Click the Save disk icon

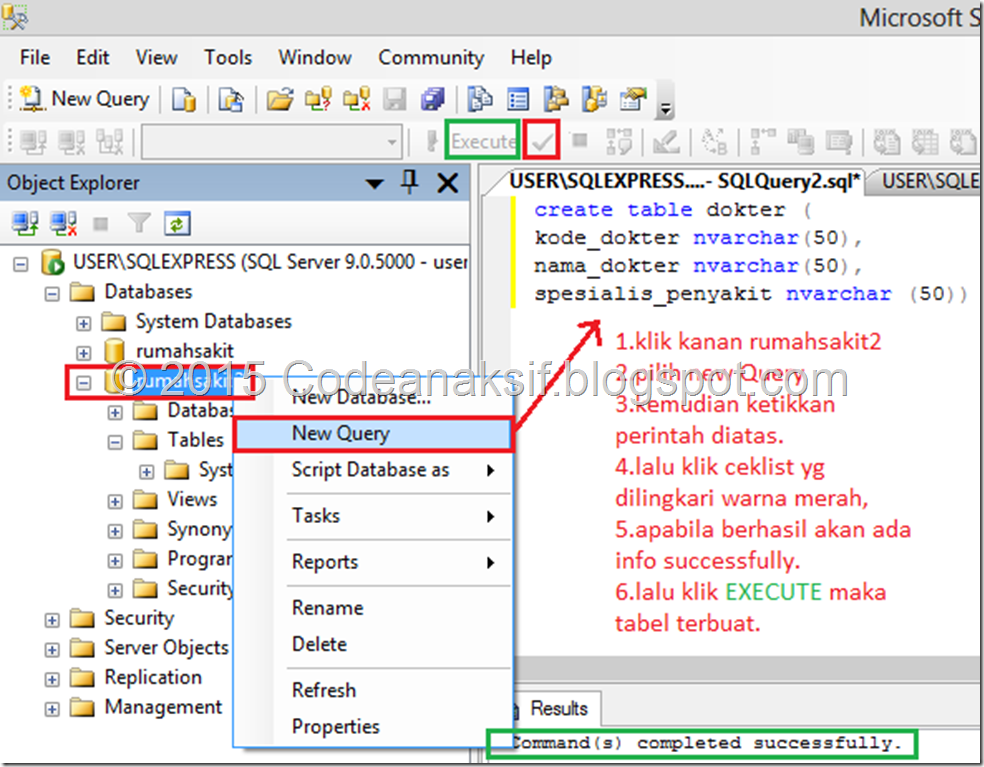tap(395, 99)
